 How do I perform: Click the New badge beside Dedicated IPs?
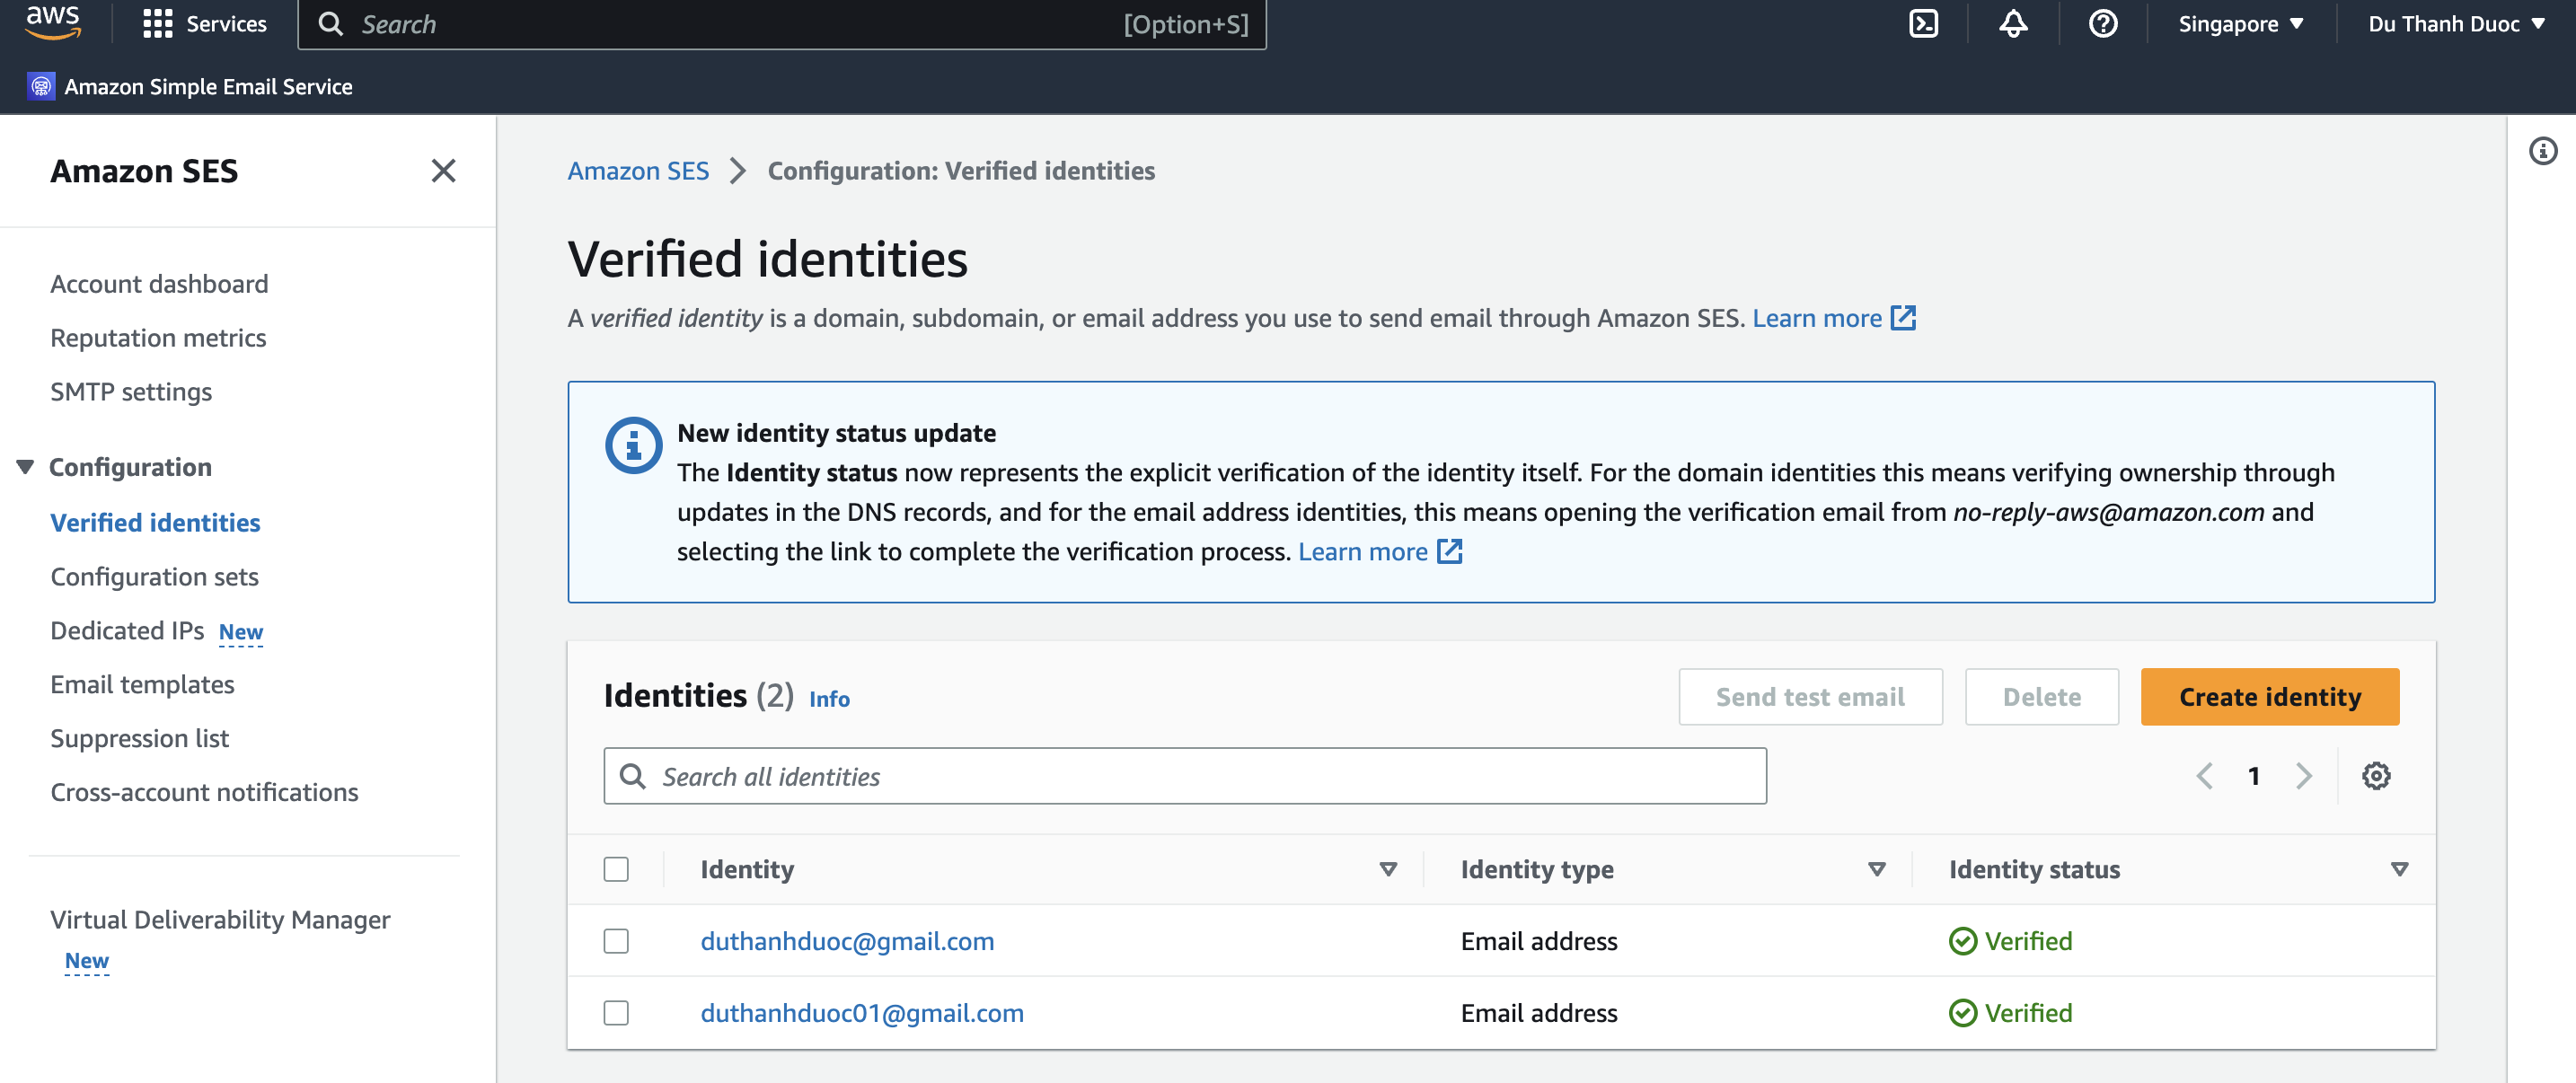(241, 632)
